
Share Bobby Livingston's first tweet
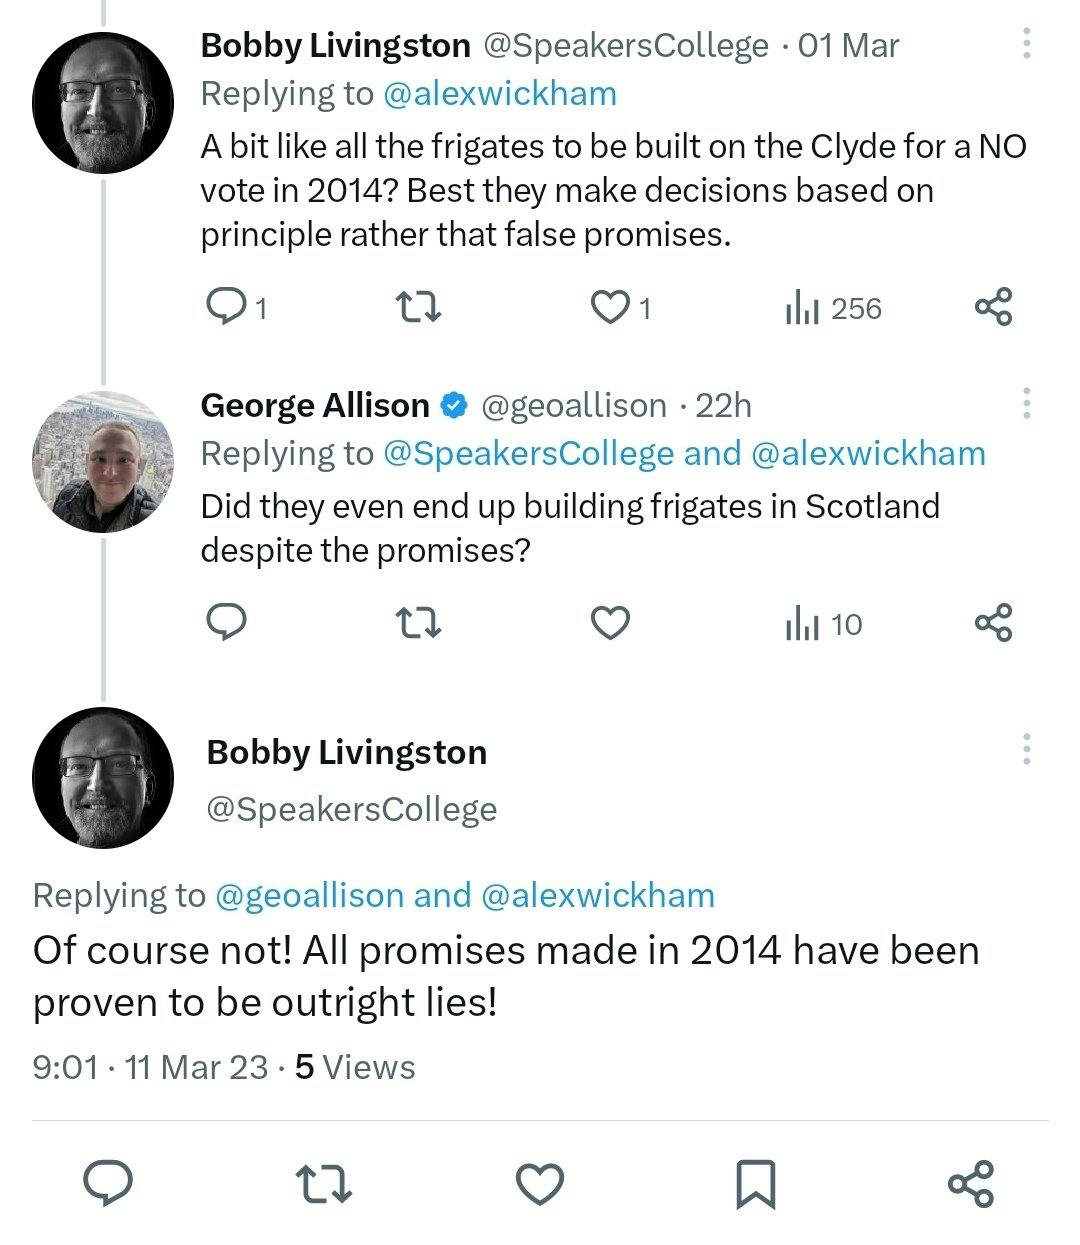[993, 307]
